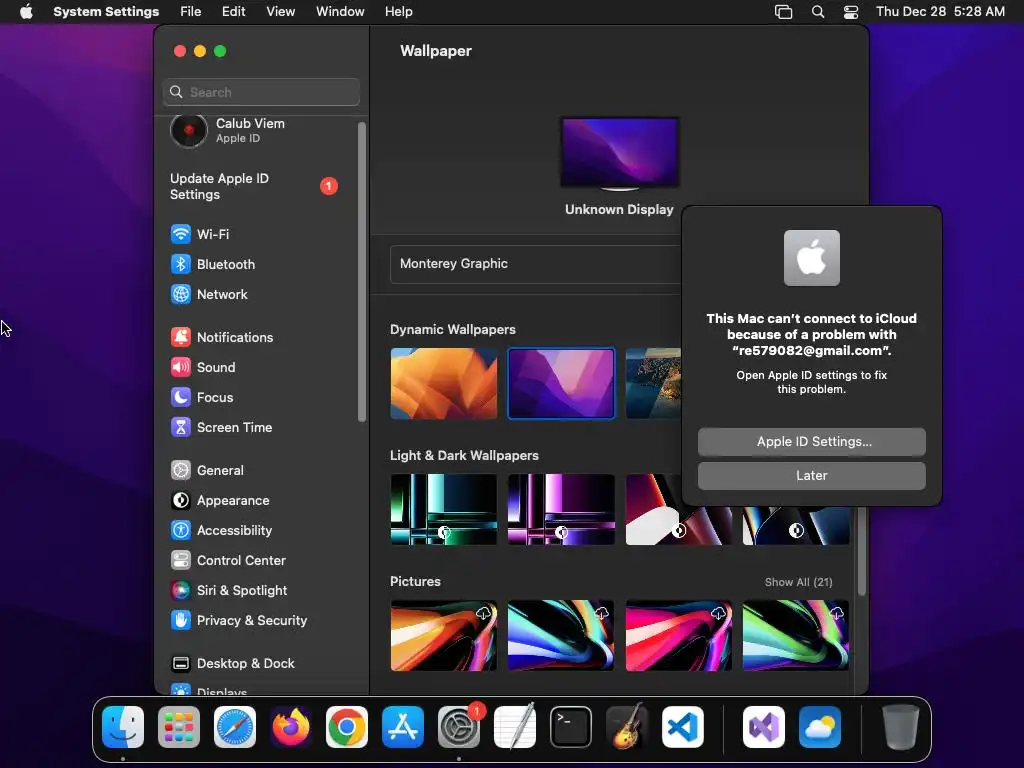Open Control Center icon in sidebar
The height and width of the screenshot is (768, 1024).
pos(181,560)
